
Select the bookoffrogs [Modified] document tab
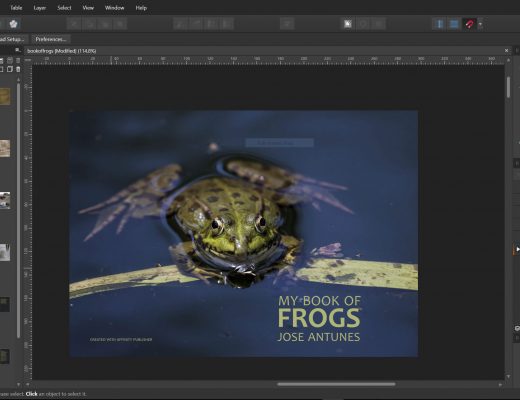[x=62, y=51]
